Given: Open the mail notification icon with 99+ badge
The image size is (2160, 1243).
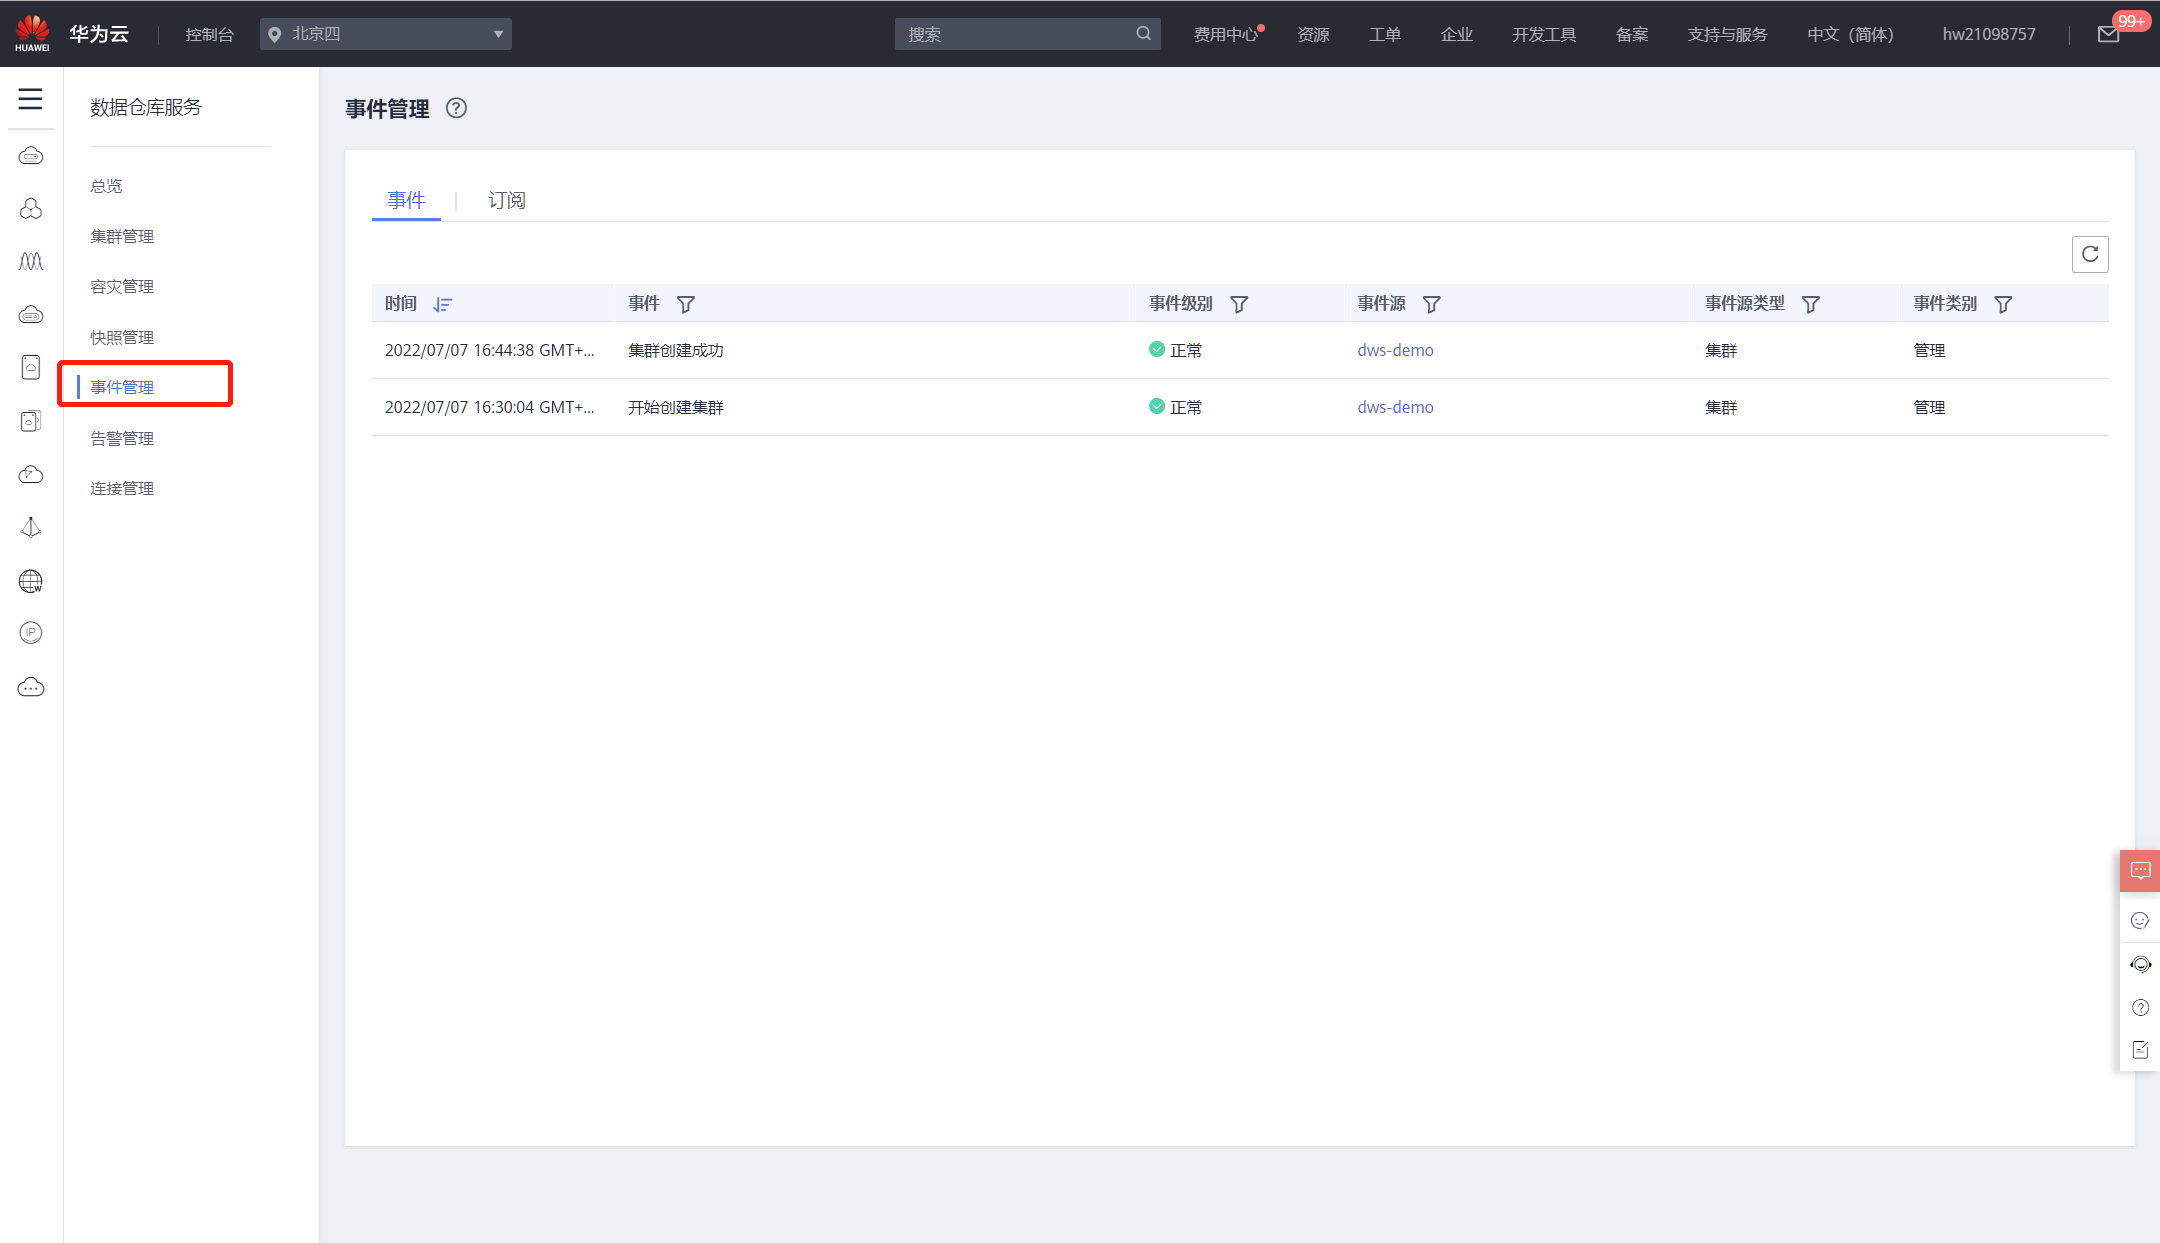Looking at the screenshot, I should point(2108,34).
